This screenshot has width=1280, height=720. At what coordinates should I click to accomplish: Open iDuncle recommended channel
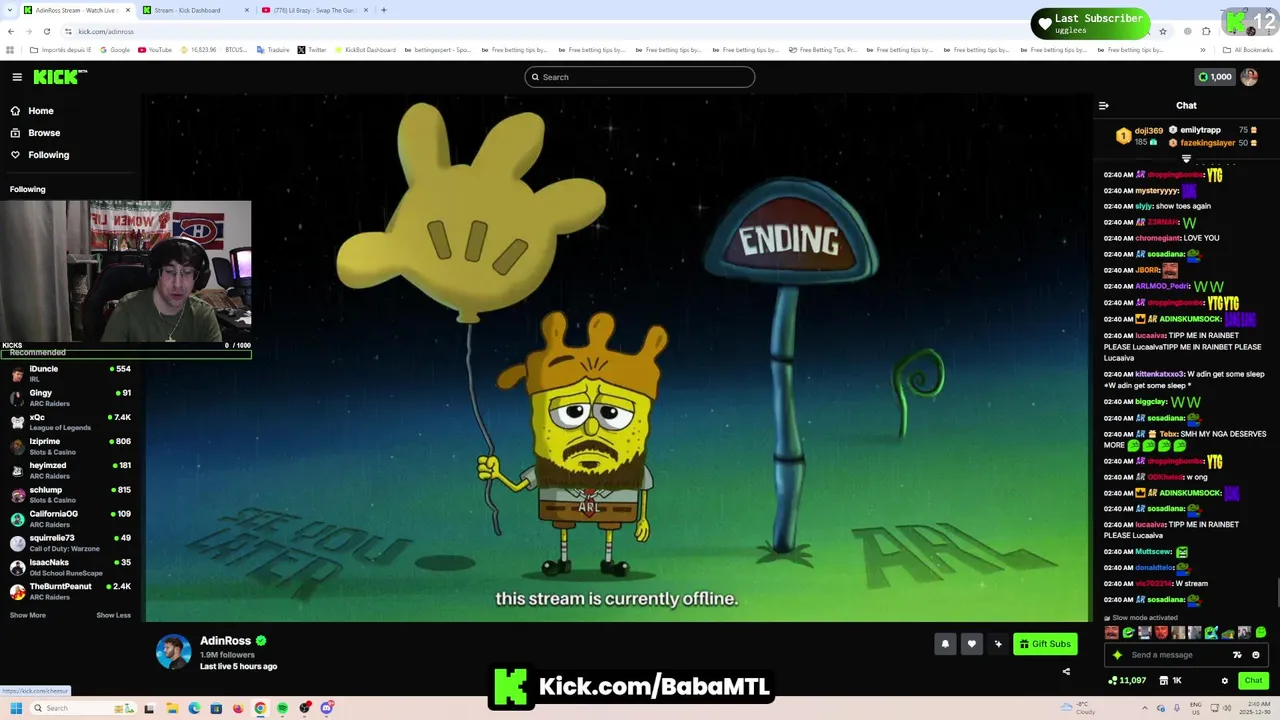(x=70, y=373)
